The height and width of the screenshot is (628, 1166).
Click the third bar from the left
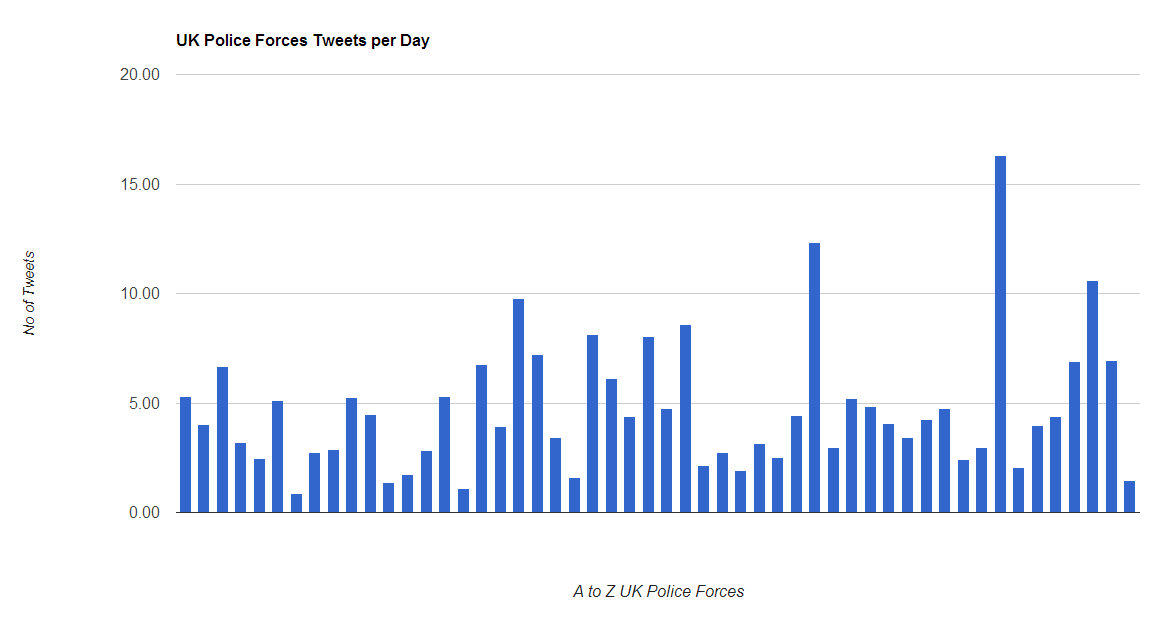(x=222, y=440)
